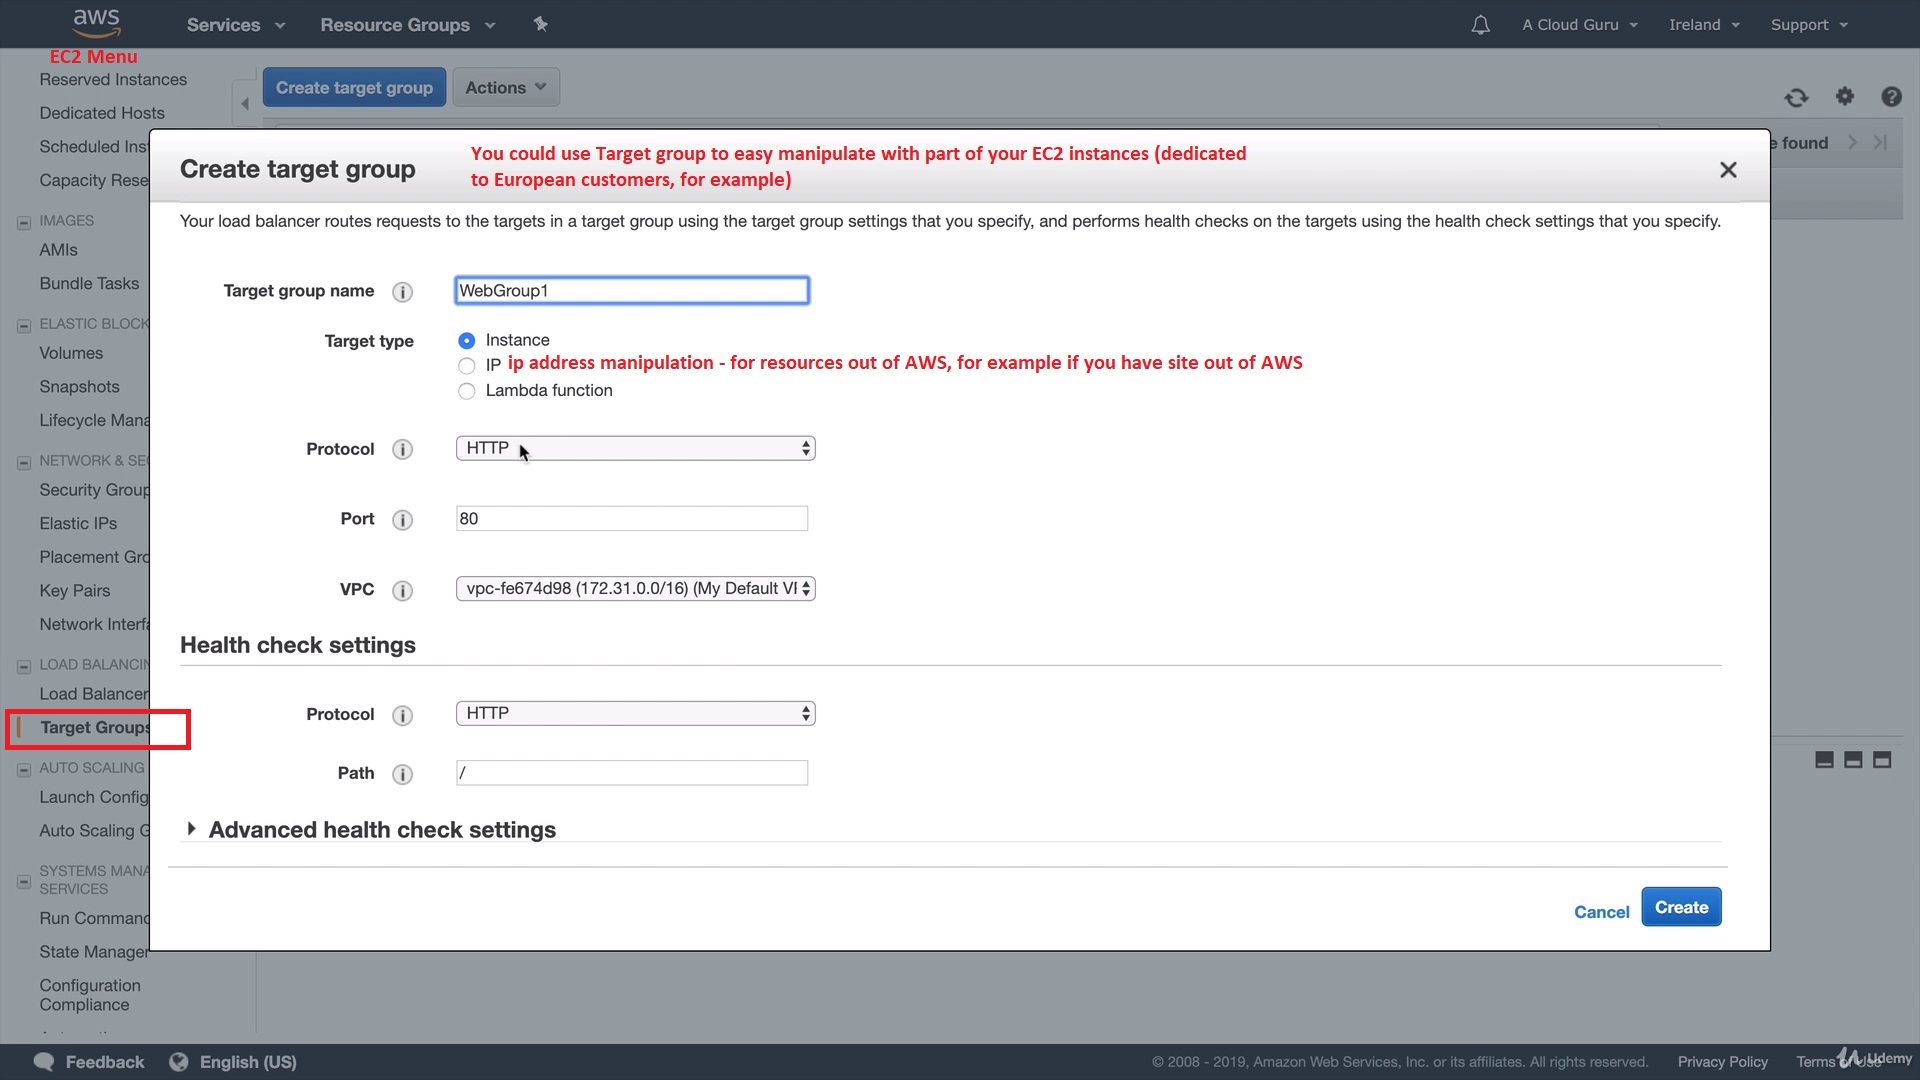Click the Cancel link

pyautogui.click(x=1601, y=912)
